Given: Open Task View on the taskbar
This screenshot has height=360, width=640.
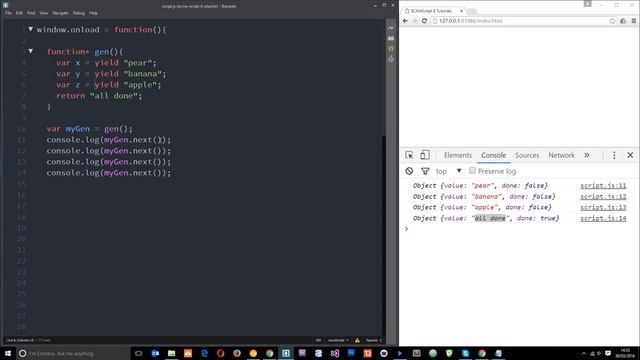Looking at the screenshot, I should pyautogui.click(x=139, y=353).
